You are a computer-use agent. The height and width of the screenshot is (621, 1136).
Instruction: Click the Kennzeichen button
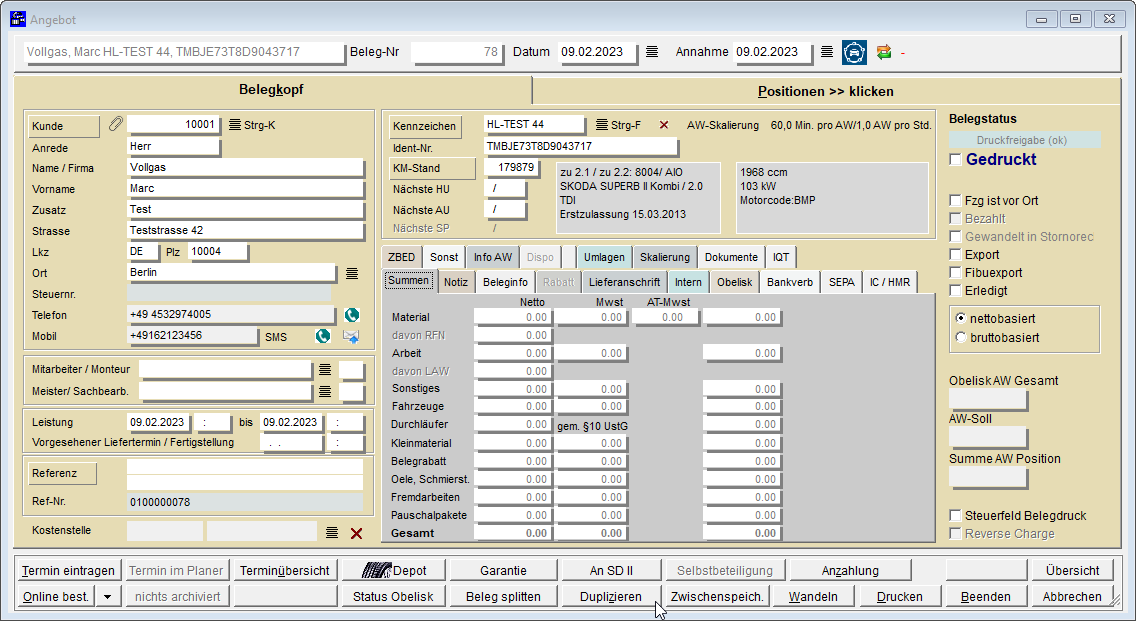[425, 126]
